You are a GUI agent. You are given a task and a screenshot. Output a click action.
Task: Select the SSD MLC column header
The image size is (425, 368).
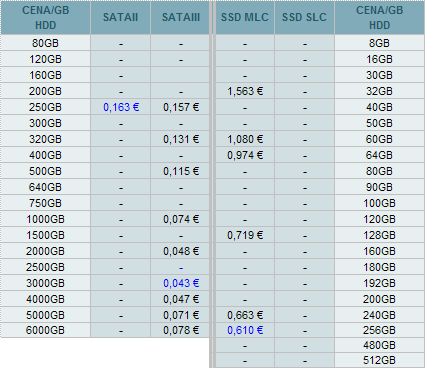[245, 17]
